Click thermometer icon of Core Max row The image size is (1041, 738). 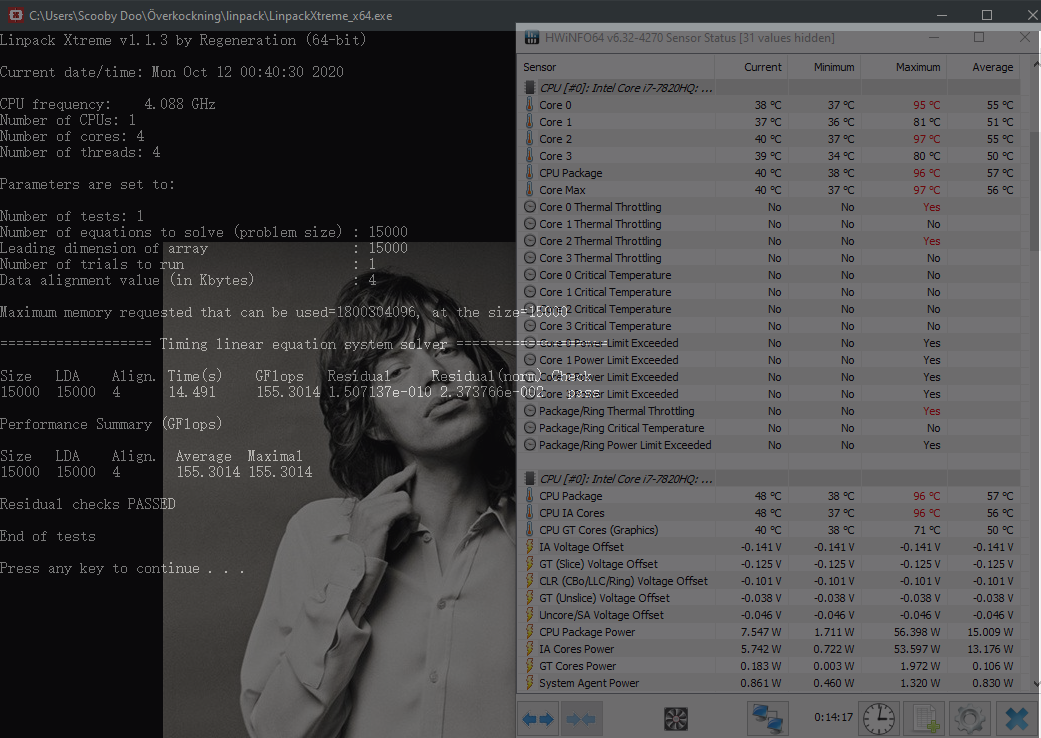(x=530, y=190)
